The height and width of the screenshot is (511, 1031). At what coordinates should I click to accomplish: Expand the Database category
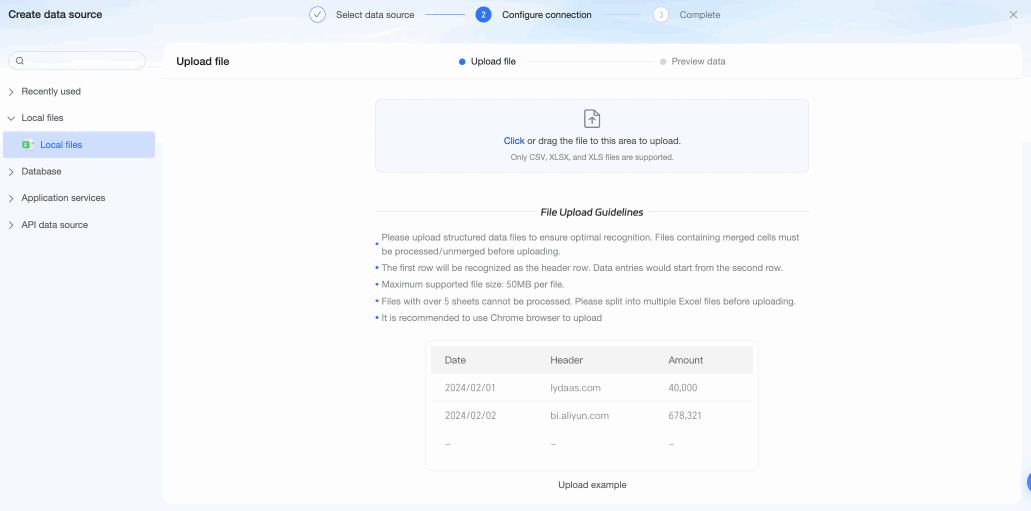pos(11,172)
